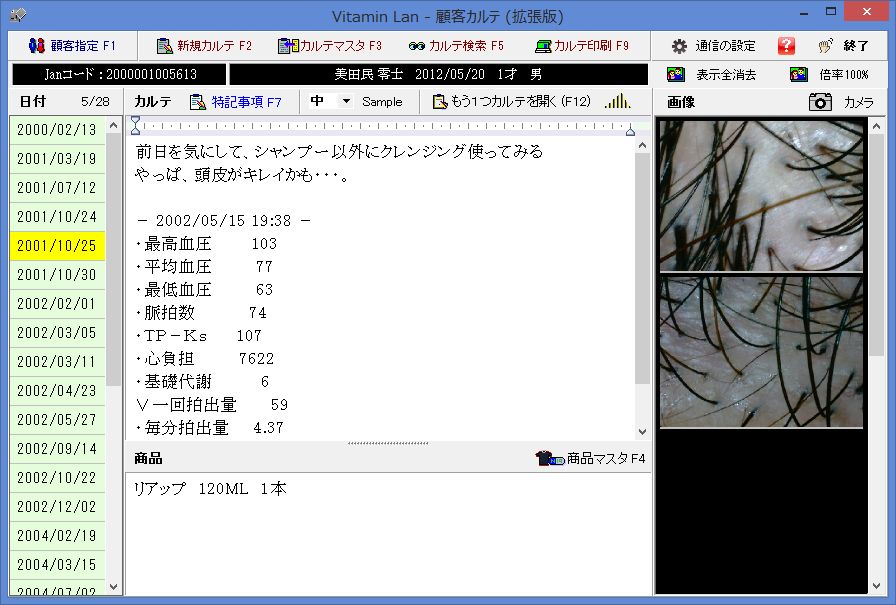Open the カメラ camera capture
896x605 pixels.
pyautogui.click(x=841, y=102)
